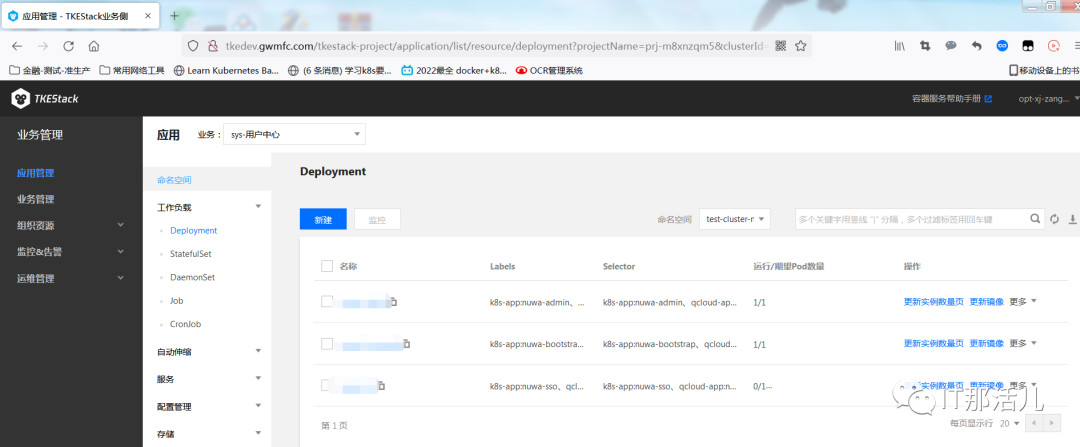Open 移动设备上的书签 mobile bookmarks
This screenshot has width=1080, height=447.
(1044, 70)
